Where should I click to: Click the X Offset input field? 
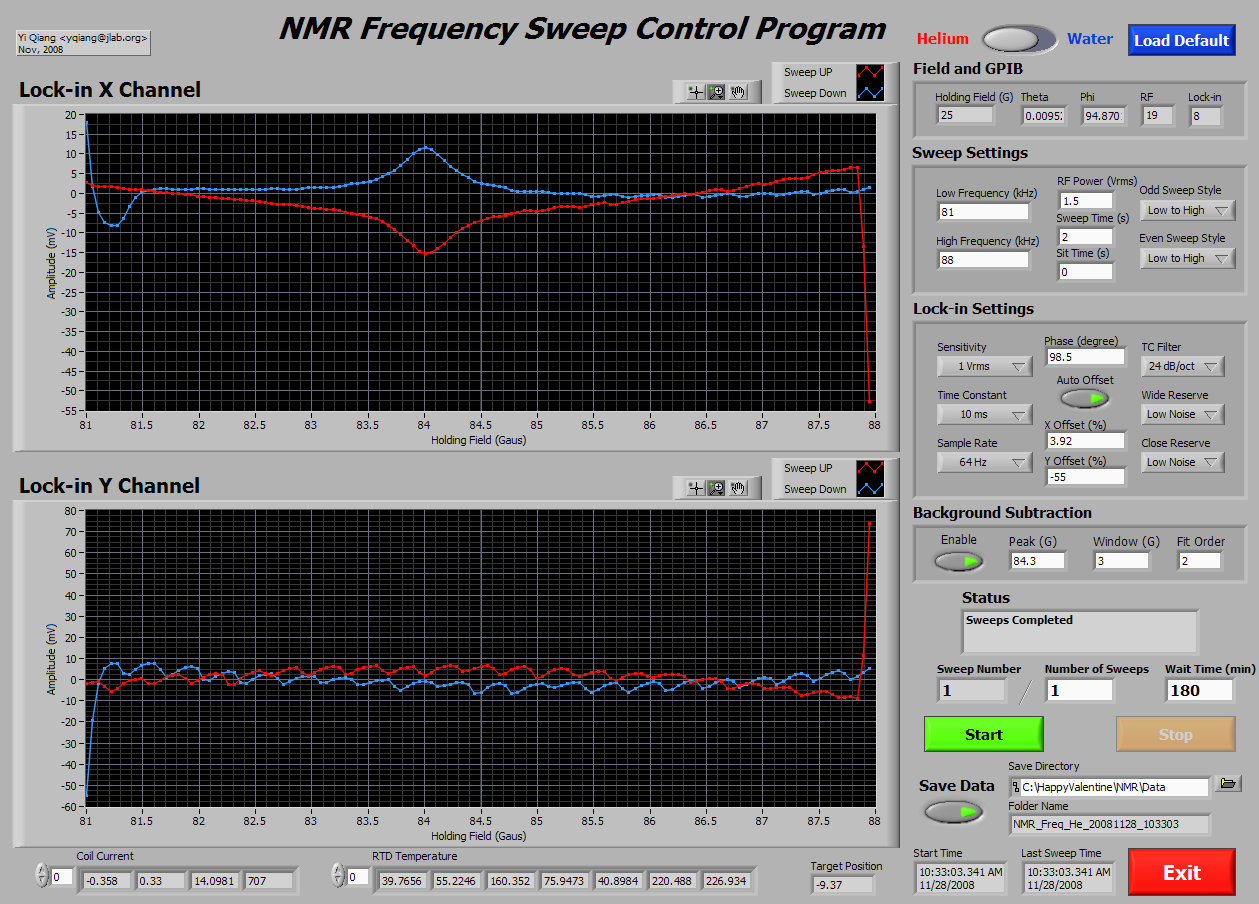pyautogui.click(x=1085, y=440)
